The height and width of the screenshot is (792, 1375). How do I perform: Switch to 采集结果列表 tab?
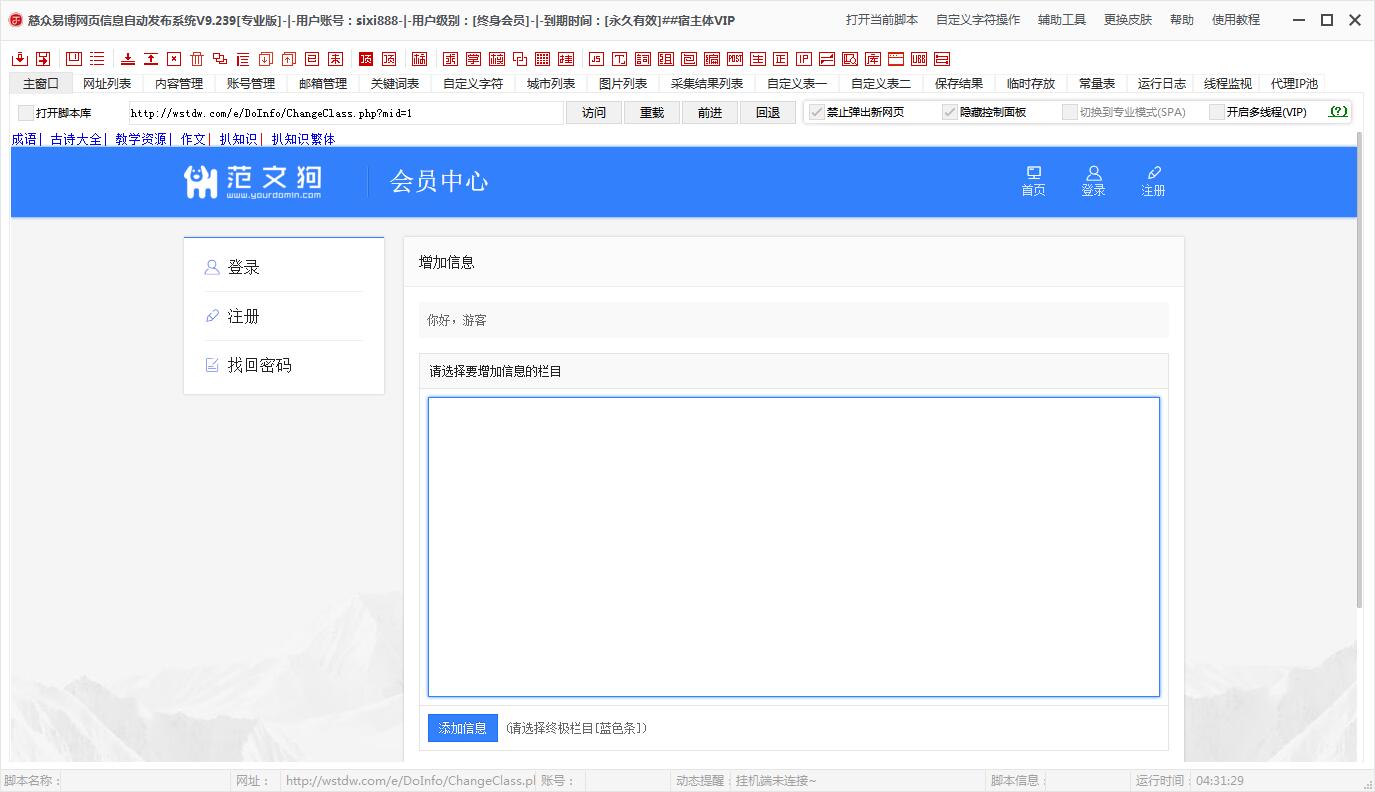[707, 84]
